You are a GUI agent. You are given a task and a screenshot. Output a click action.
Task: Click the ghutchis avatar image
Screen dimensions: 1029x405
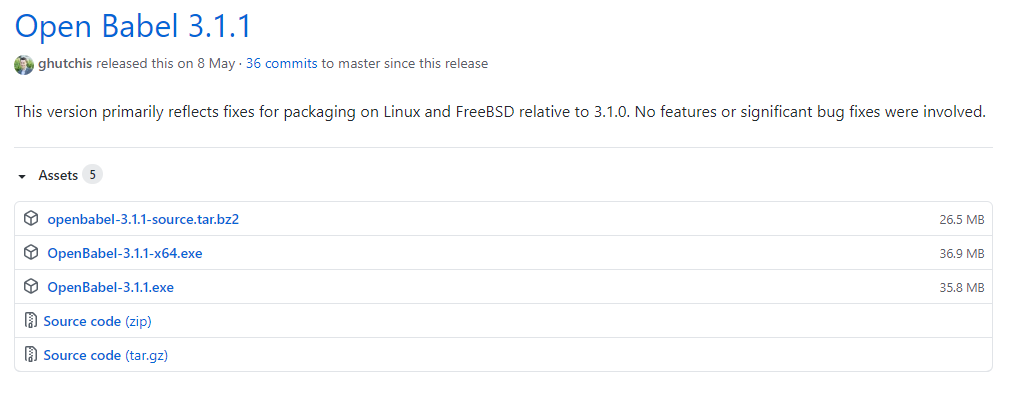coord(24,64)
